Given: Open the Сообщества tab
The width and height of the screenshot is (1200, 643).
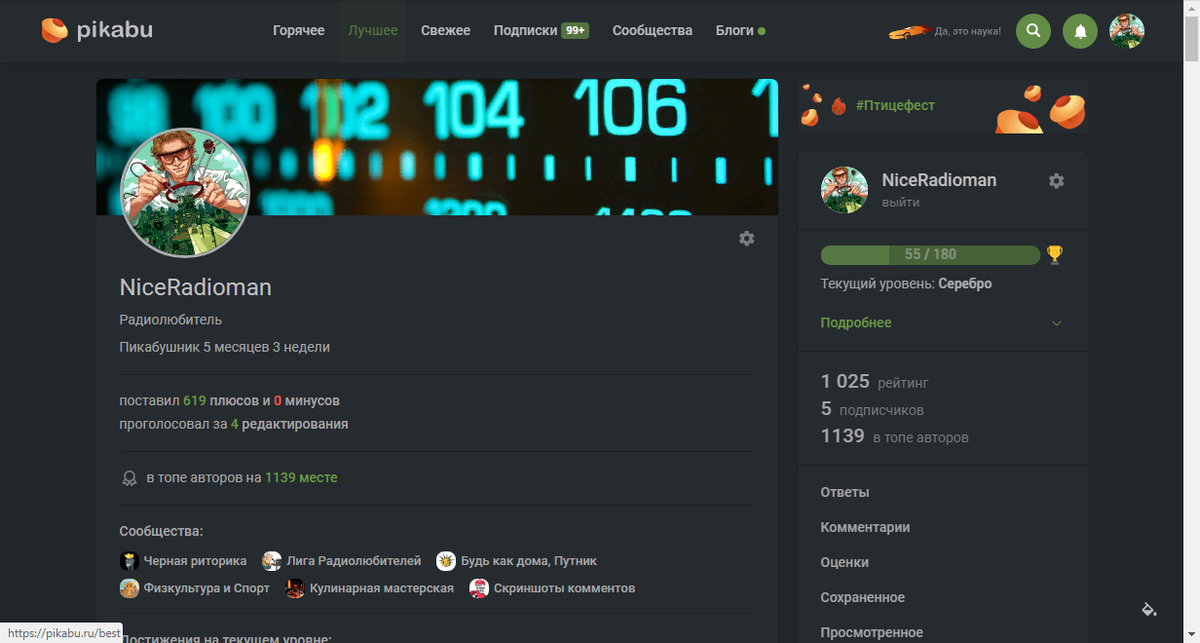Looking at the screenshot, I should pos(652,31).
